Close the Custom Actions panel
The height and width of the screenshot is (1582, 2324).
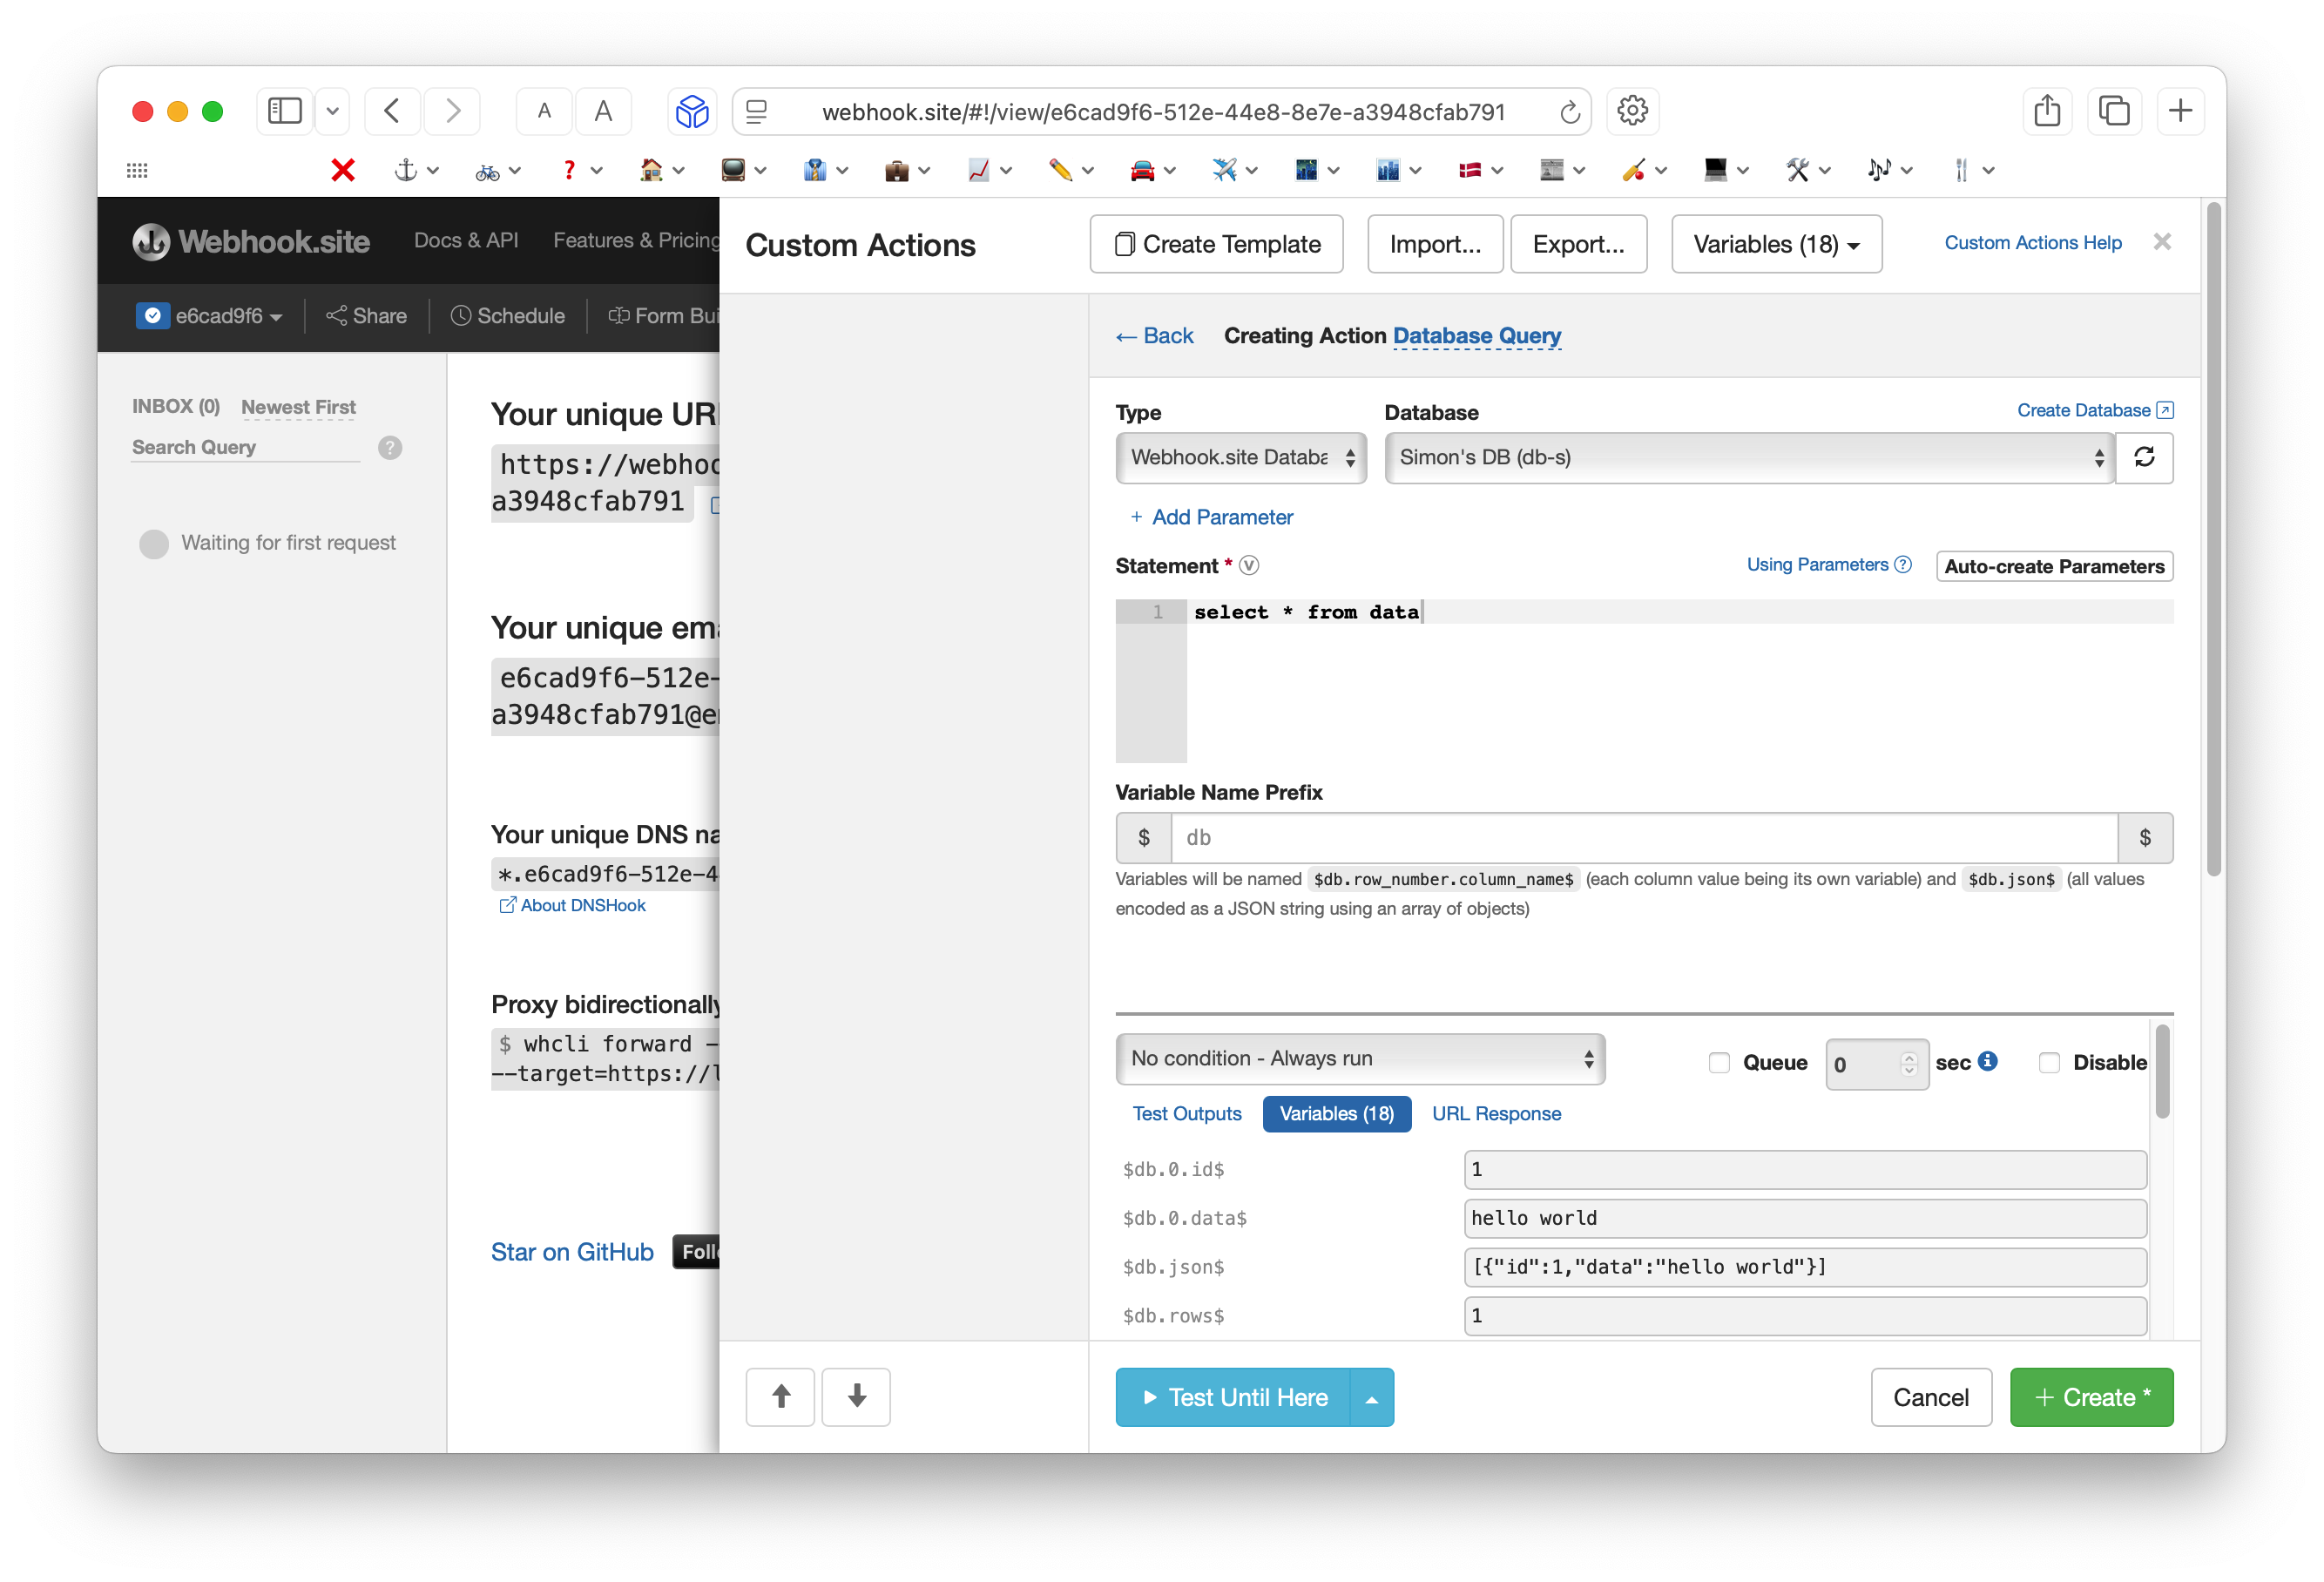tap(2161, 242)
